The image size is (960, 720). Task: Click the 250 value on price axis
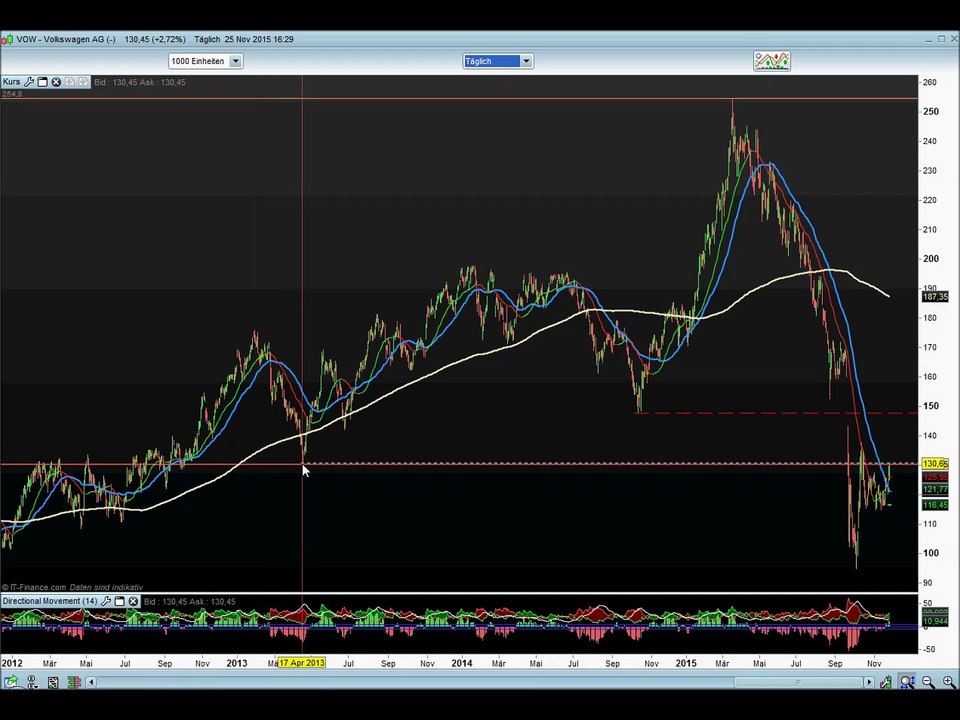pyautogui.click(x=931, y=111)
